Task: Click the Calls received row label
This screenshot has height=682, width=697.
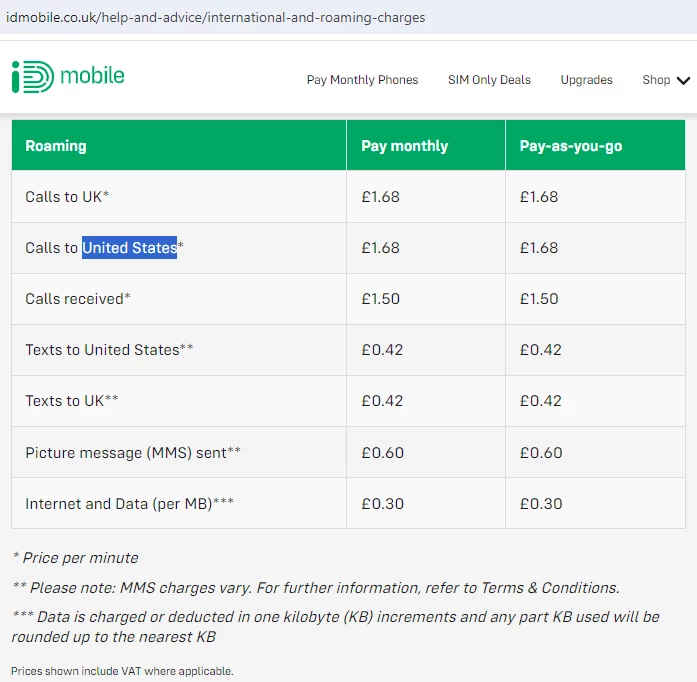Action: click(77, 299)
